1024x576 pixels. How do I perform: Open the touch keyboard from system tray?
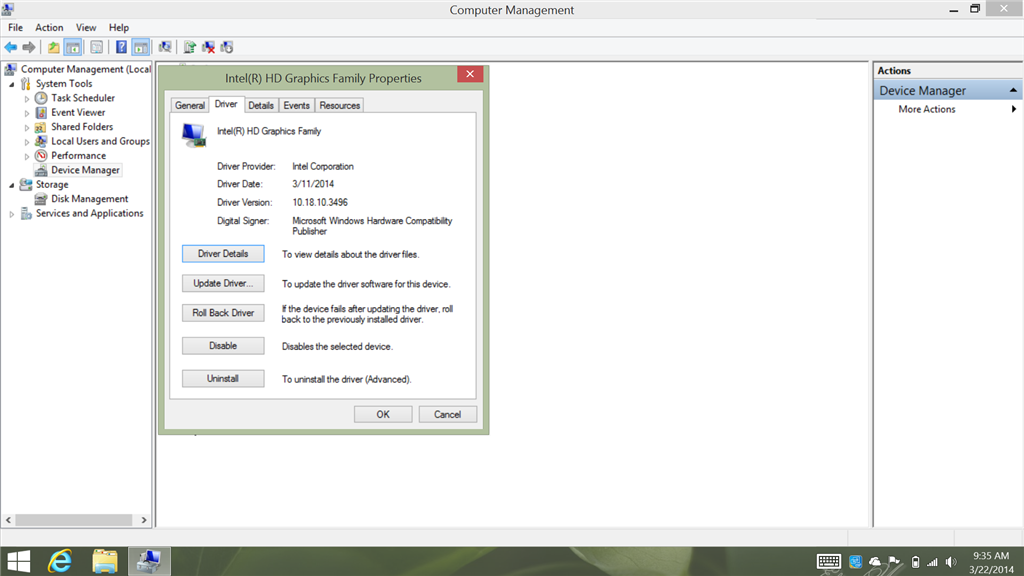pos(829,562)
